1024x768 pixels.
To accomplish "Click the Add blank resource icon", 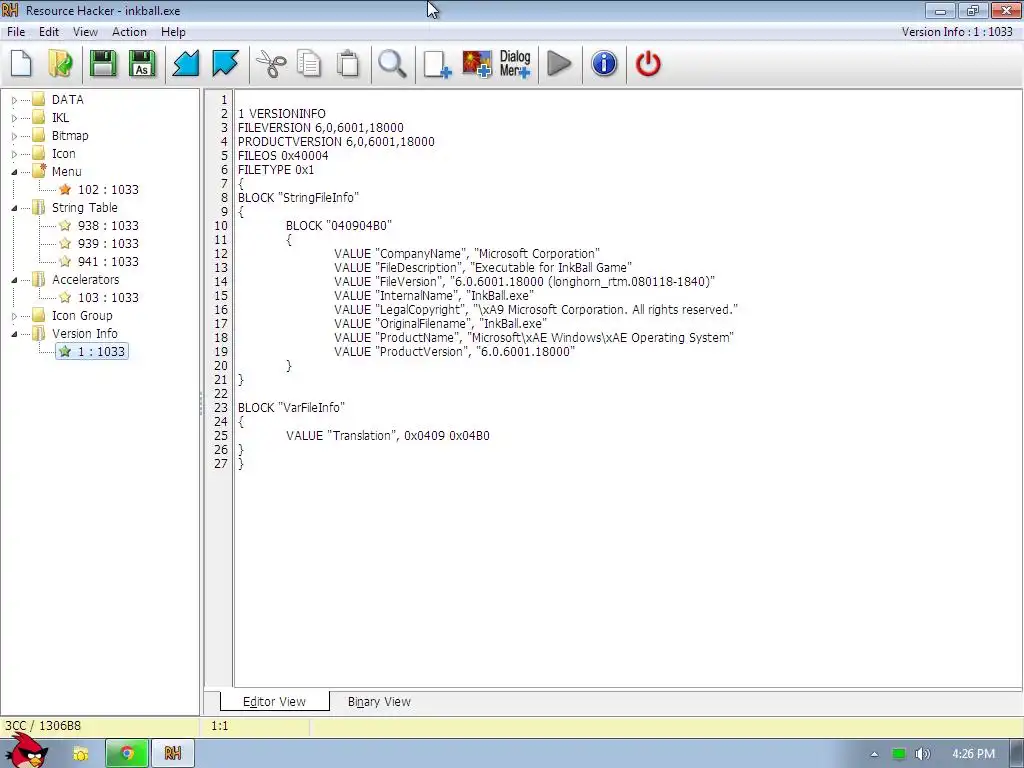I will [437, 65].
